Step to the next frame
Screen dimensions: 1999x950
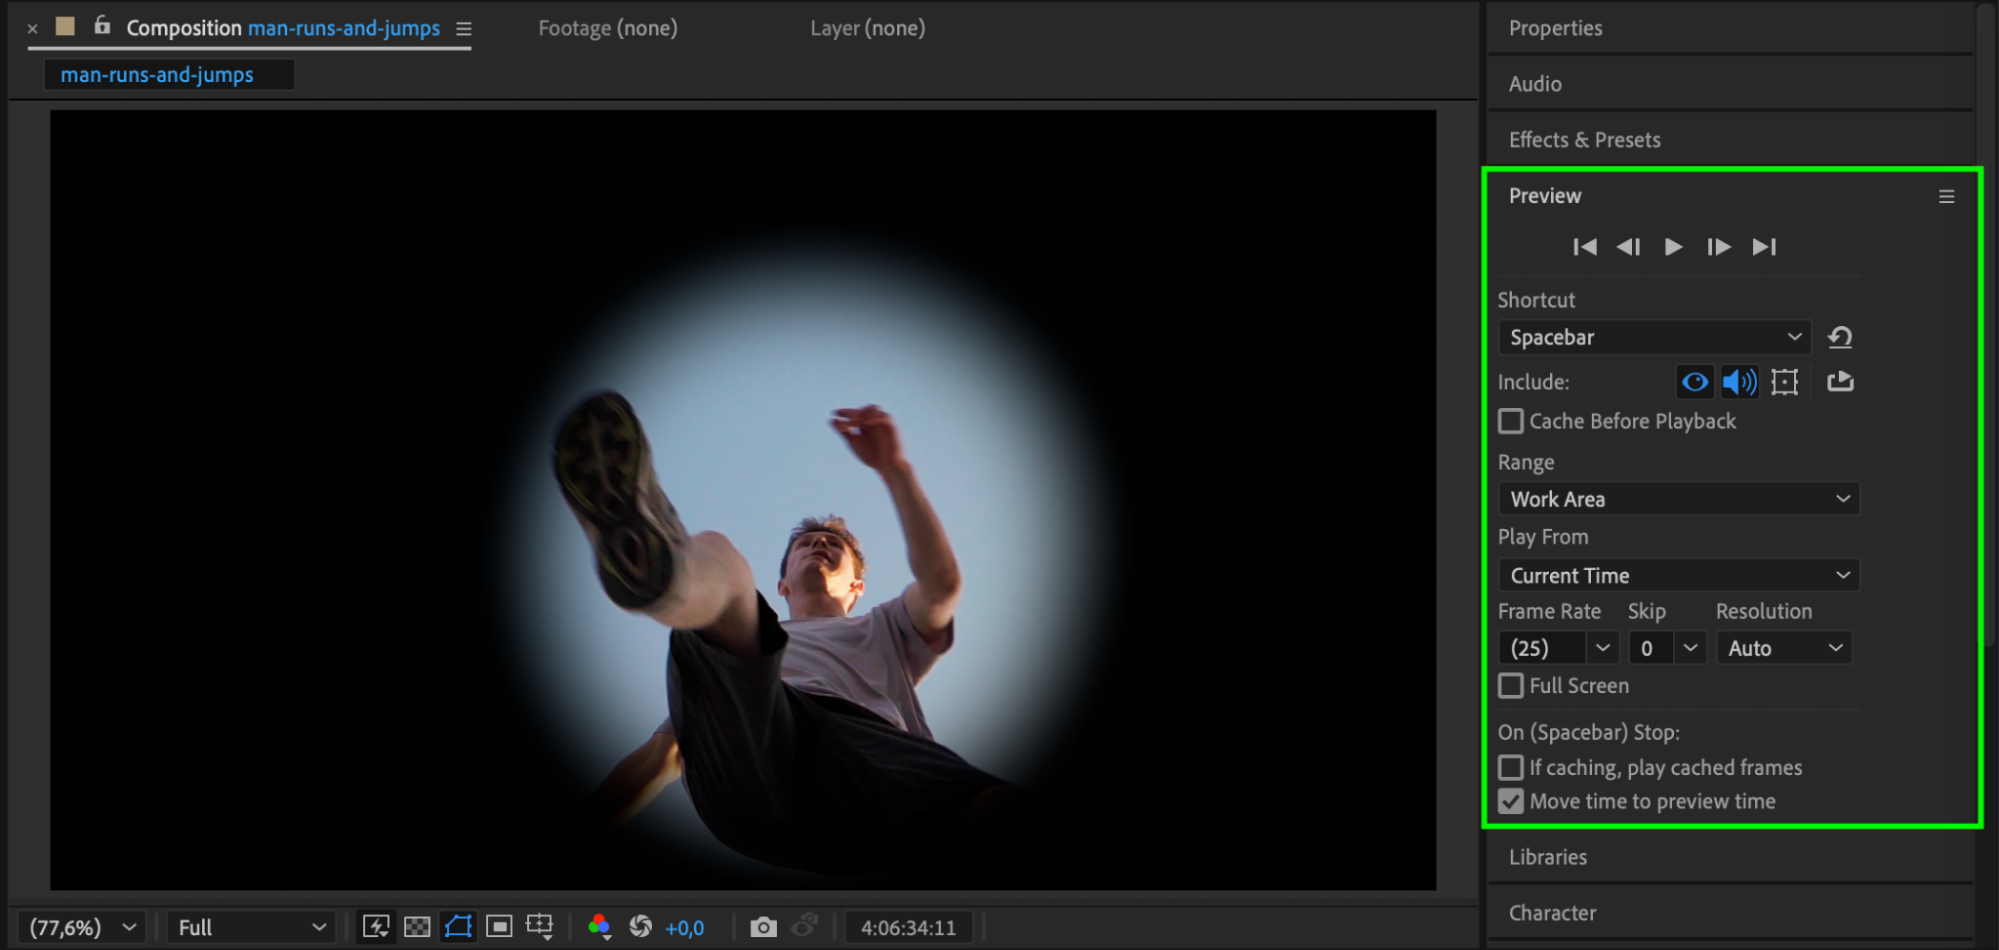point(1718,247)
